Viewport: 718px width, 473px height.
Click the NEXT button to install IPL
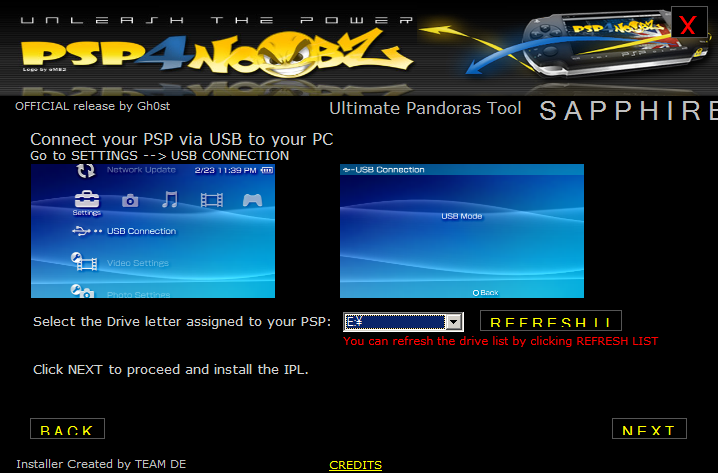(x=649, y=429)
